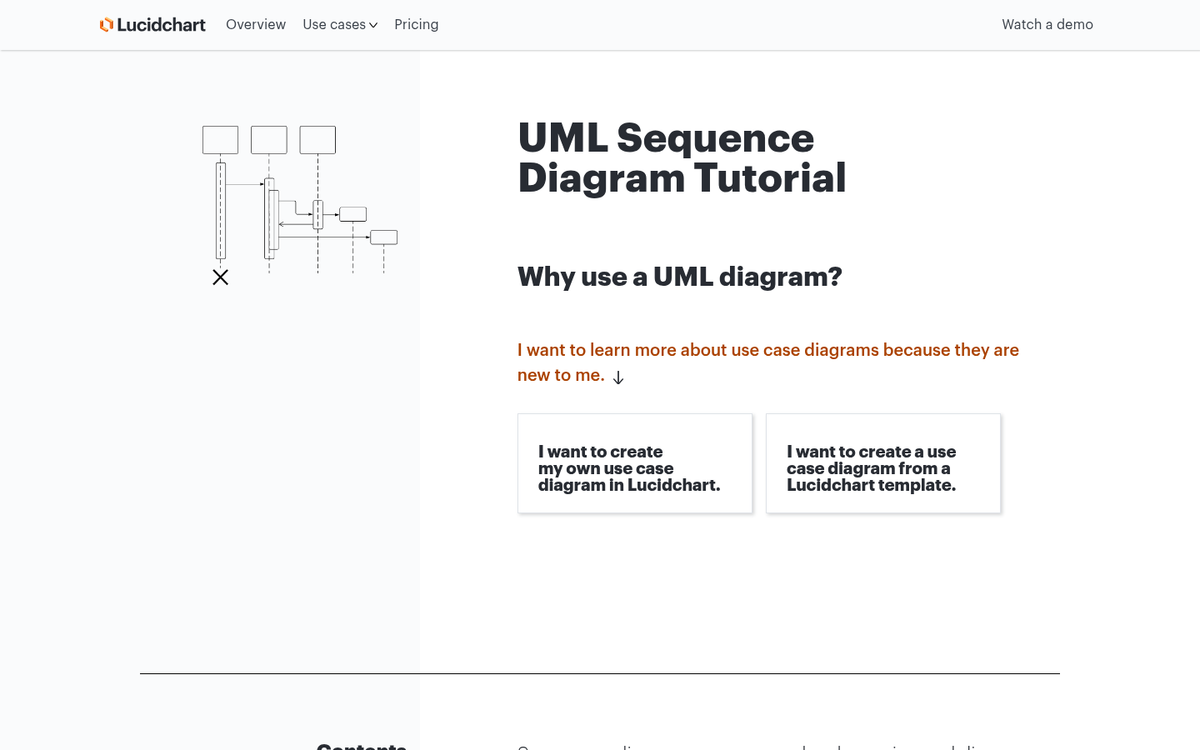Click the Lucidchart wordmark in the header
1200x750 pixels.
click(160, 24)
